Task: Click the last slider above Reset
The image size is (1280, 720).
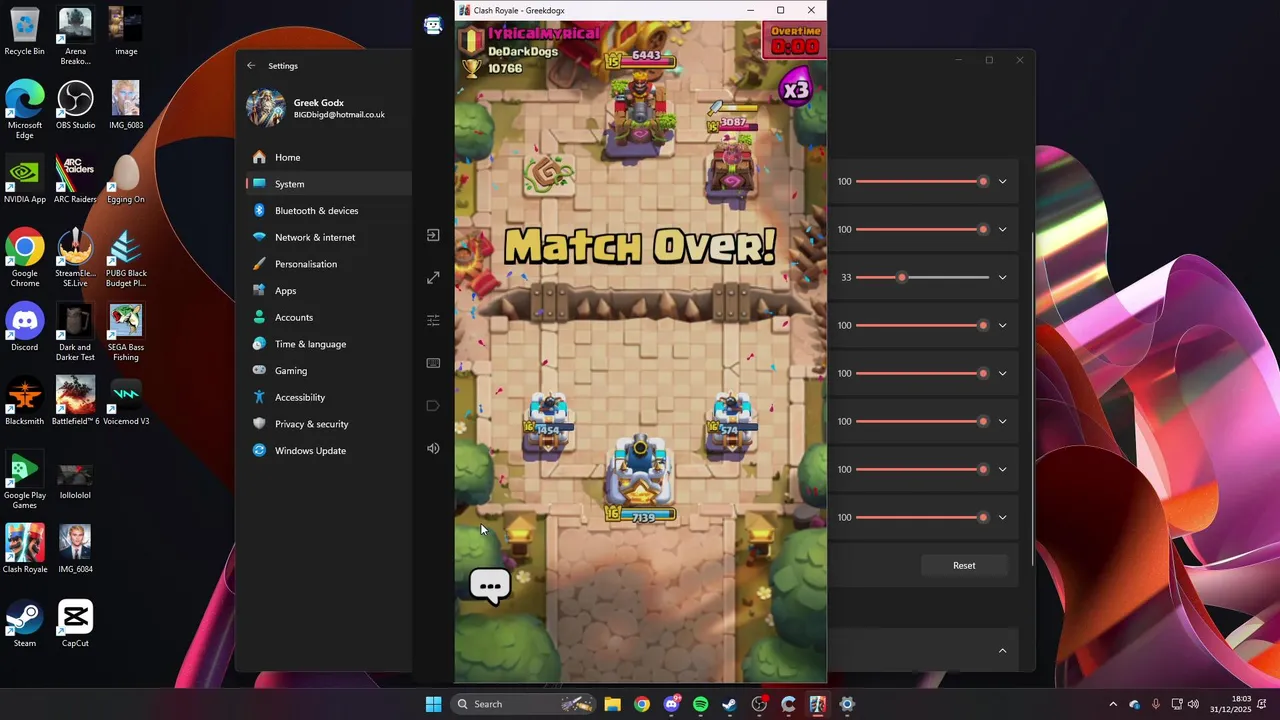Action: (x=922, y=517)
